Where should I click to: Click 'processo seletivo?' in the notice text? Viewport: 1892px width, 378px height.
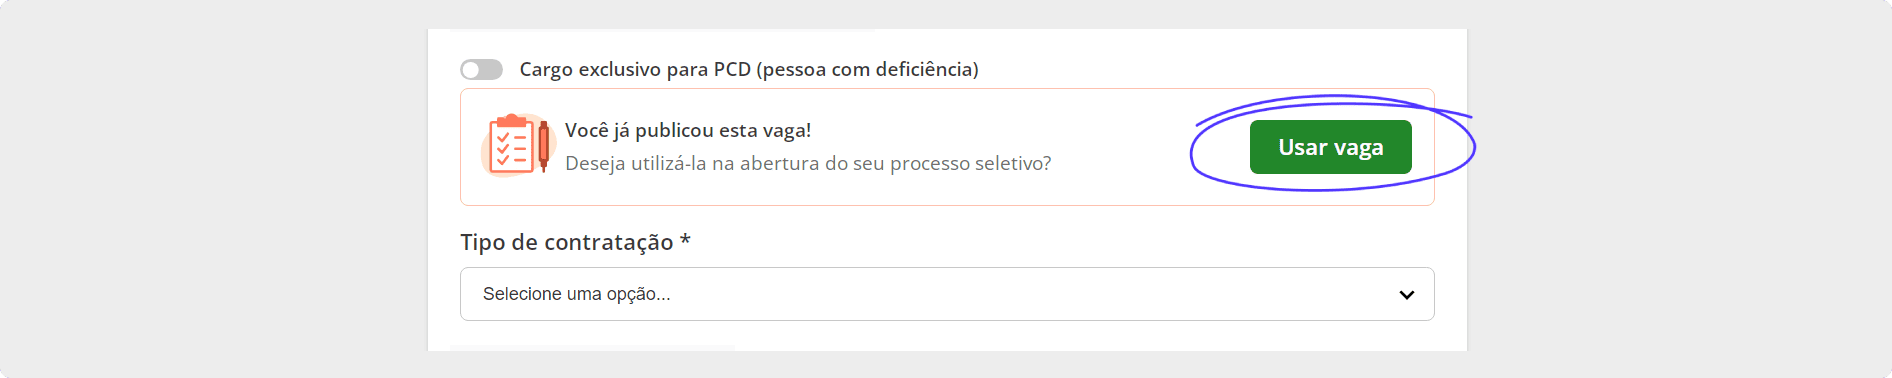pyautogui.click(x=971, y=163)
